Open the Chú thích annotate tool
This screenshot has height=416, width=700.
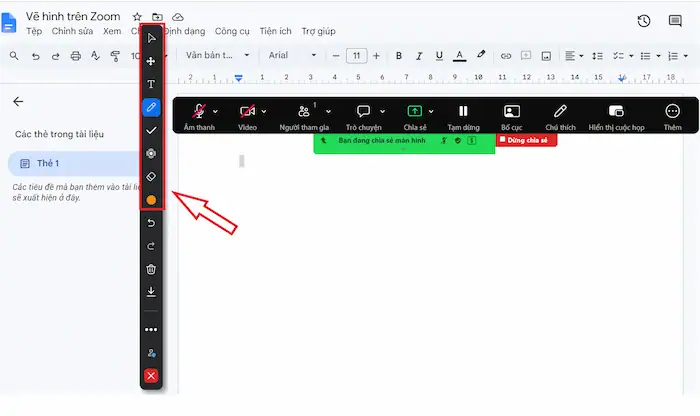[x=560, y=116]
